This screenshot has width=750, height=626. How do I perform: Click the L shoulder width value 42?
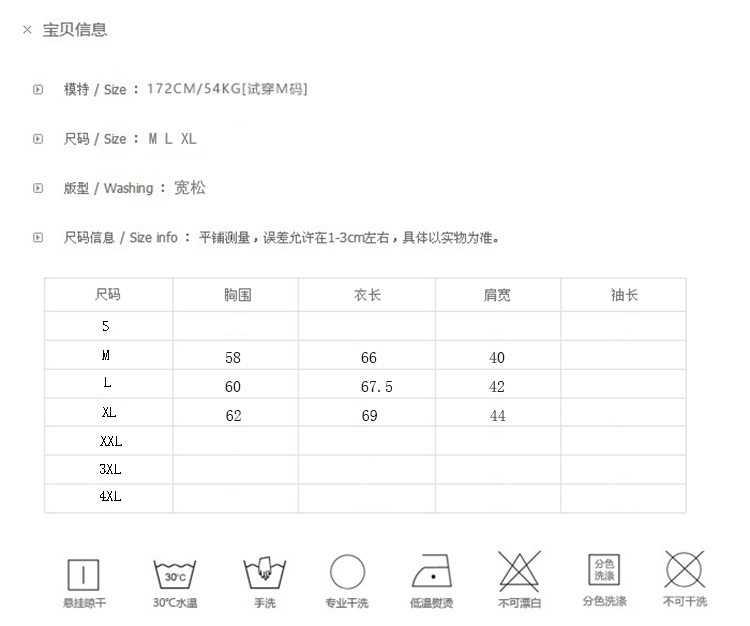click(x=497, y=386)
